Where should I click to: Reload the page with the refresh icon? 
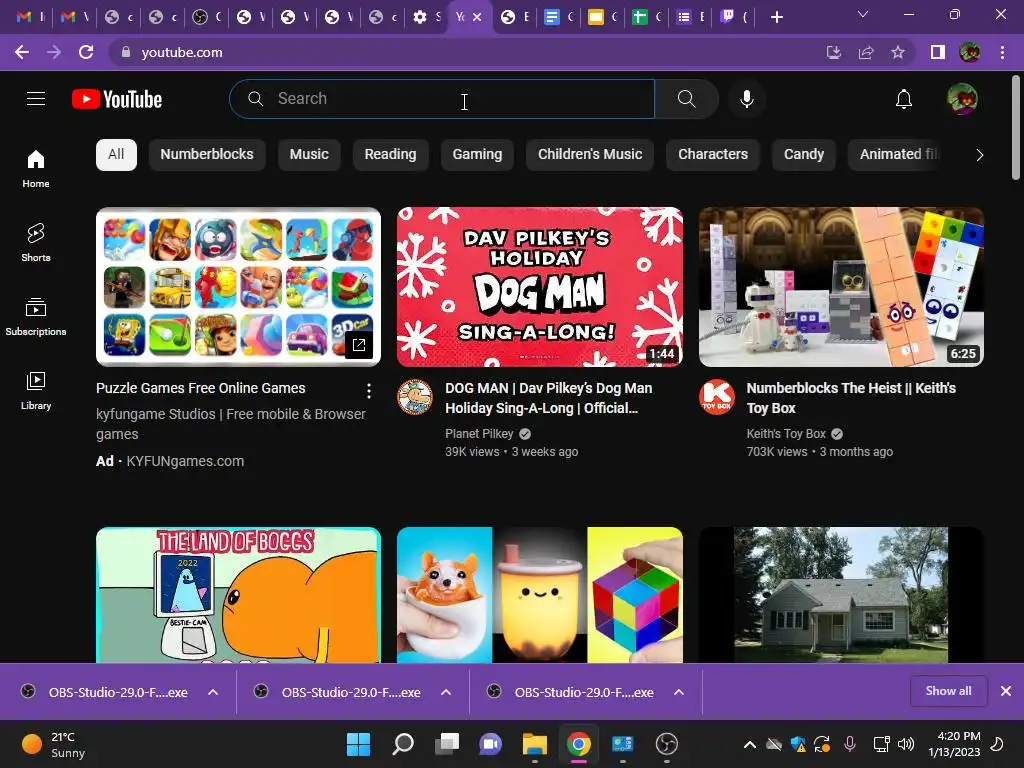tap(86, 52)
